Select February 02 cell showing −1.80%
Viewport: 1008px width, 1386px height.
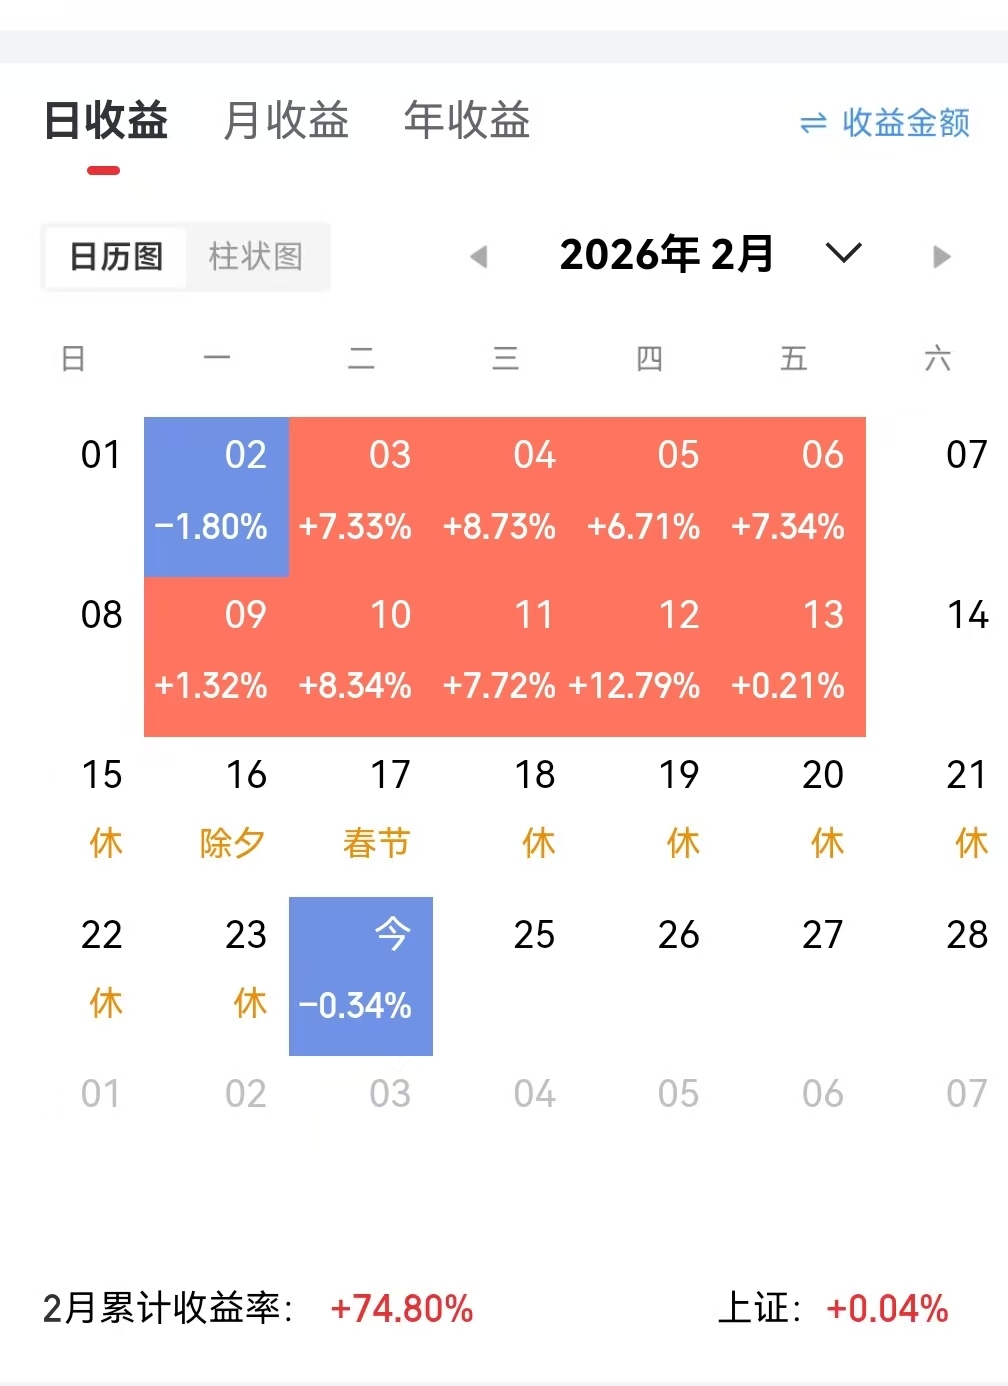pyautogui.click(x=216, y=496)
